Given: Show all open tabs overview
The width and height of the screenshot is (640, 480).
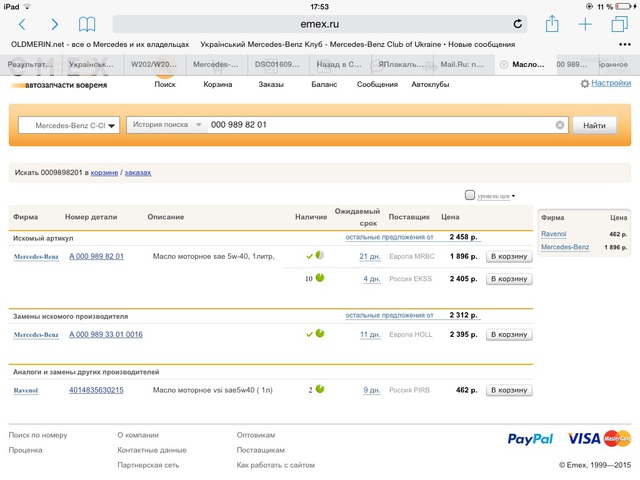Looking at the screenshot, I should (619, 24).
